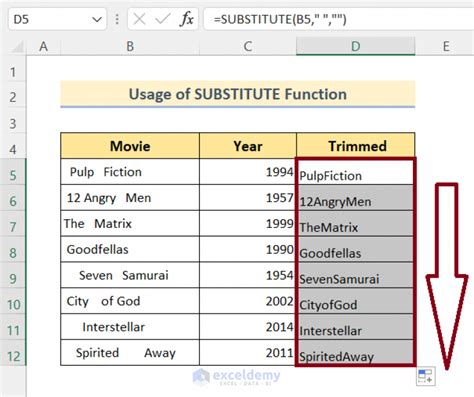Screen dimensions: 474x397
Task: Select 'Goodfellas' cell in Movie column
Action: tap(130, 249)
